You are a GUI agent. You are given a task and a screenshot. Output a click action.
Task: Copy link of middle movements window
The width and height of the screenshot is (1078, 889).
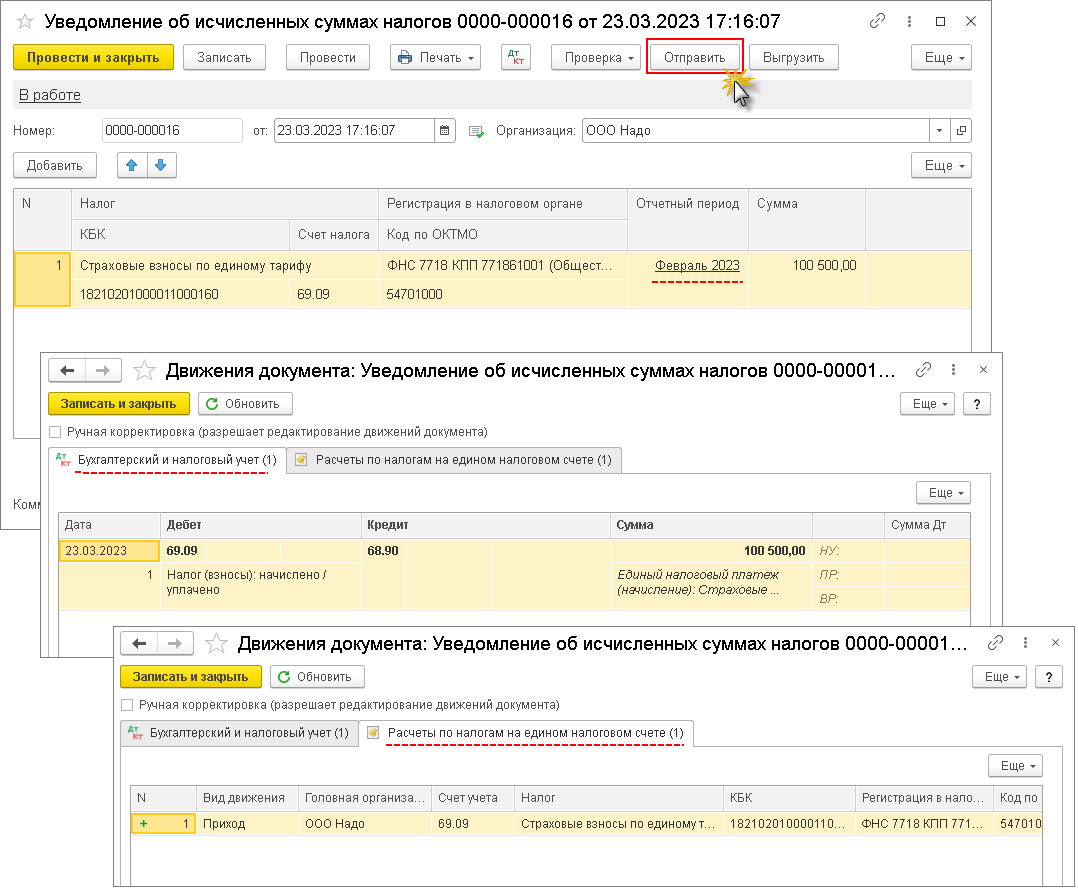pos(923,370)
